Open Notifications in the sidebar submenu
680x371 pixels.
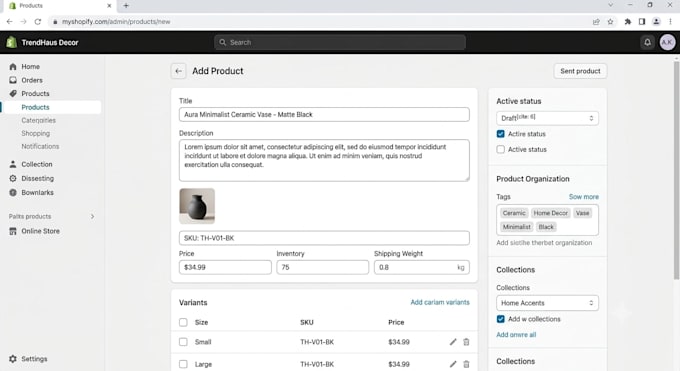(x=40, y=146)
